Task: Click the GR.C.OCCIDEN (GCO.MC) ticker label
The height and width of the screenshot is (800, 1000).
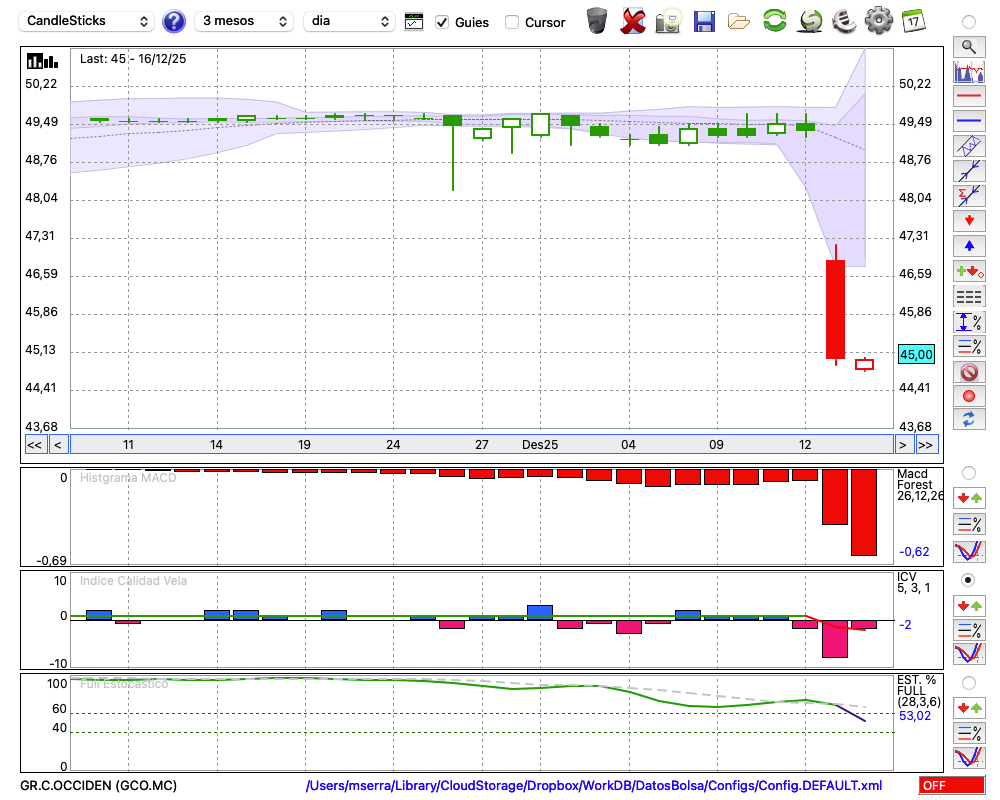Action: pyautogui.click(x=99, y=785)
